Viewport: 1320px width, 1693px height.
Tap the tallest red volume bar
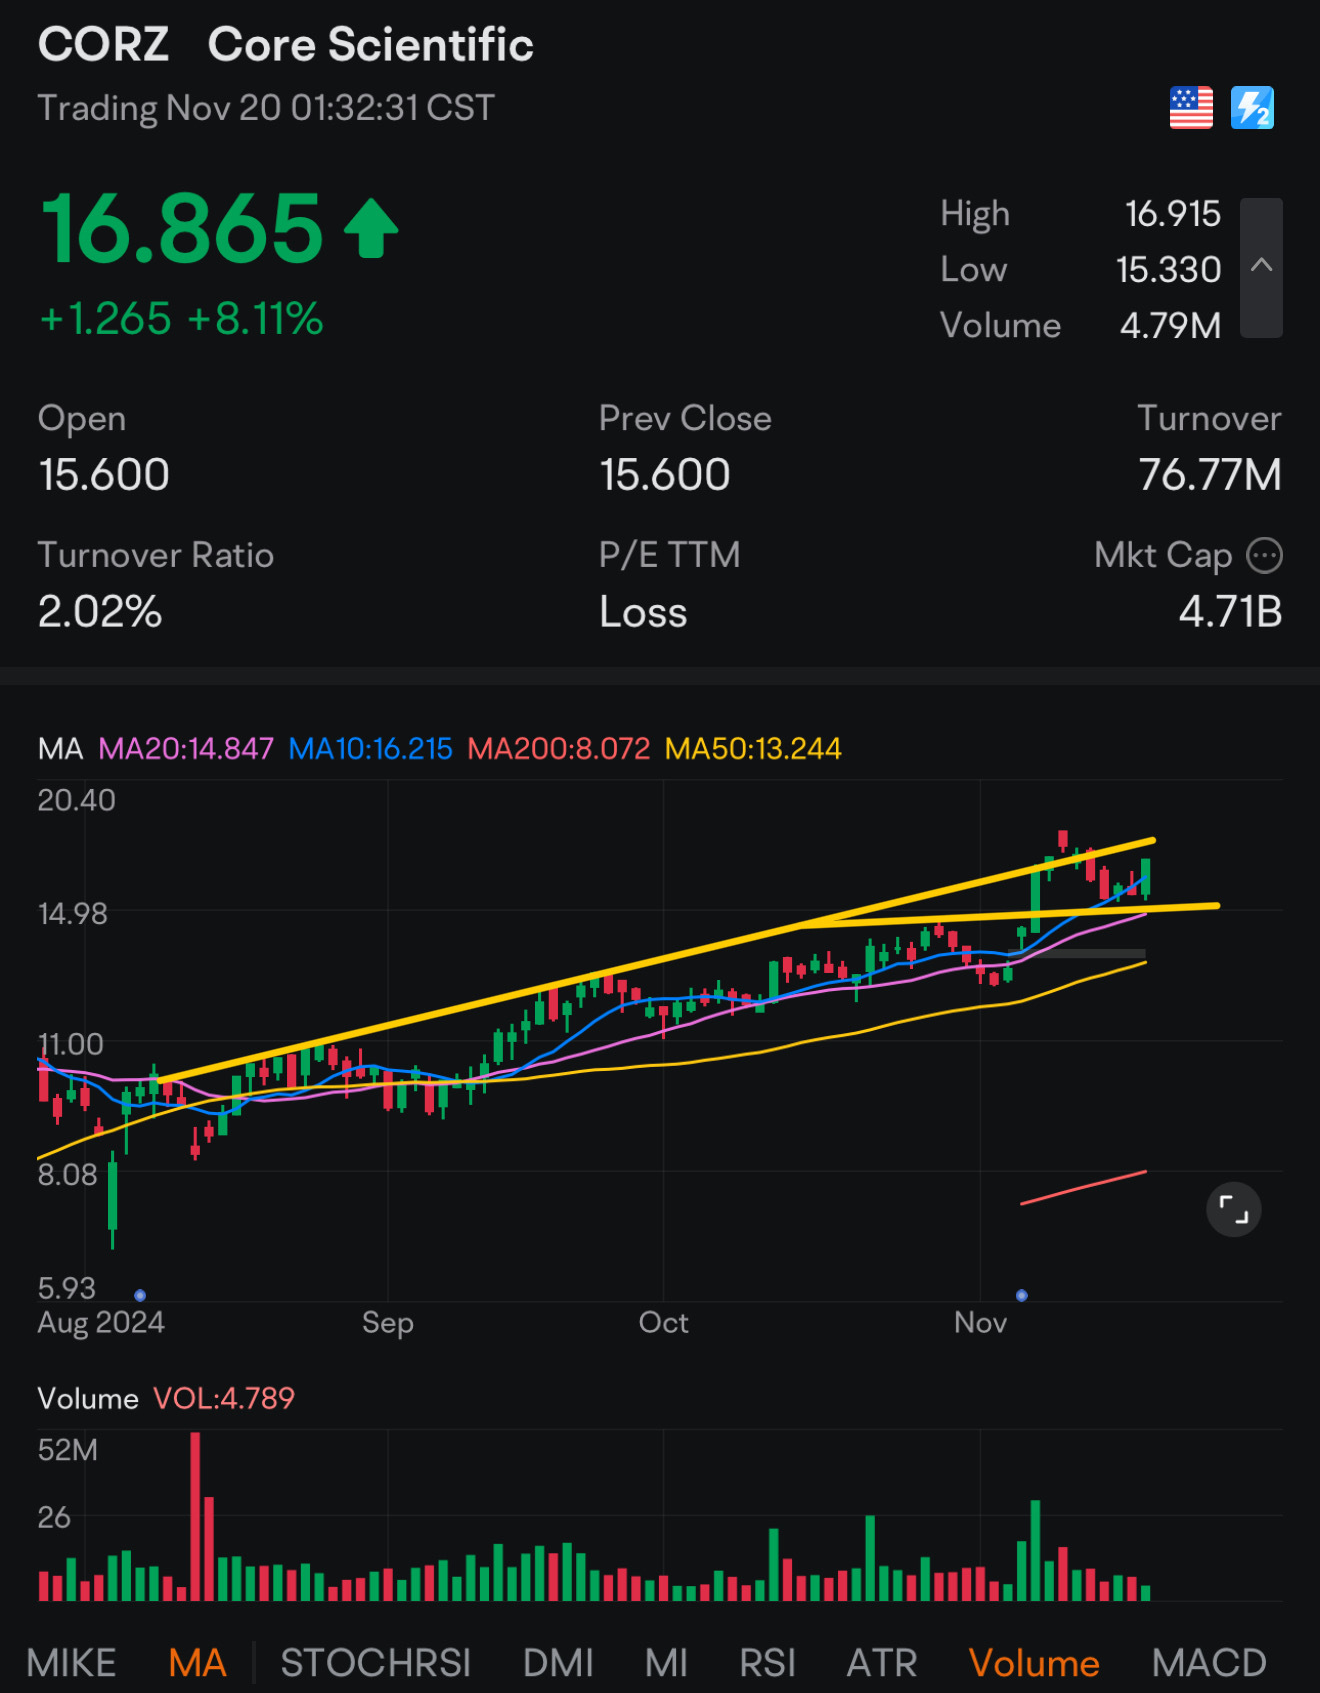[195, 1516]
